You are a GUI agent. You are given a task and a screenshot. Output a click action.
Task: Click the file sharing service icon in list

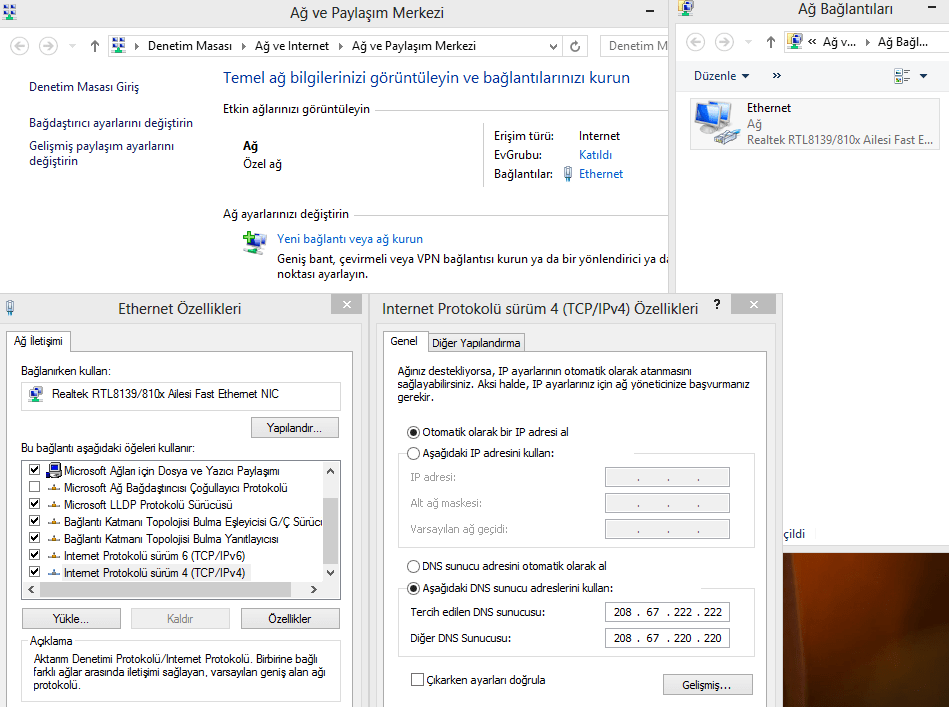pyautogui.click(x=54, y=470)
